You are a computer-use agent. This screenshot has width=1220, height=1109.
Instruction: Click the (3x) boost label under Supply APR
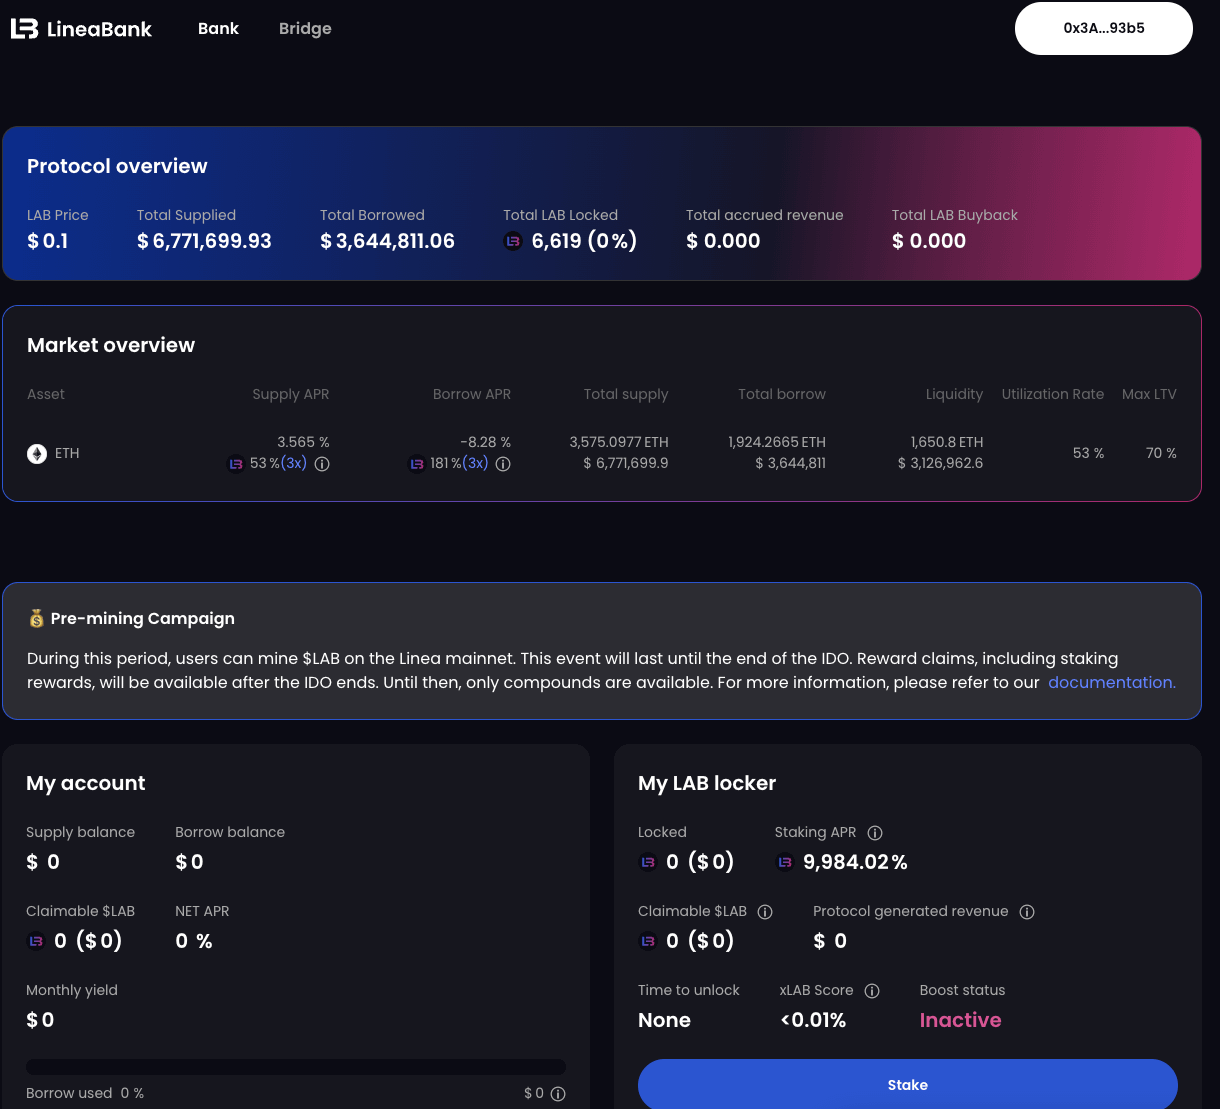tap(294, 464)
